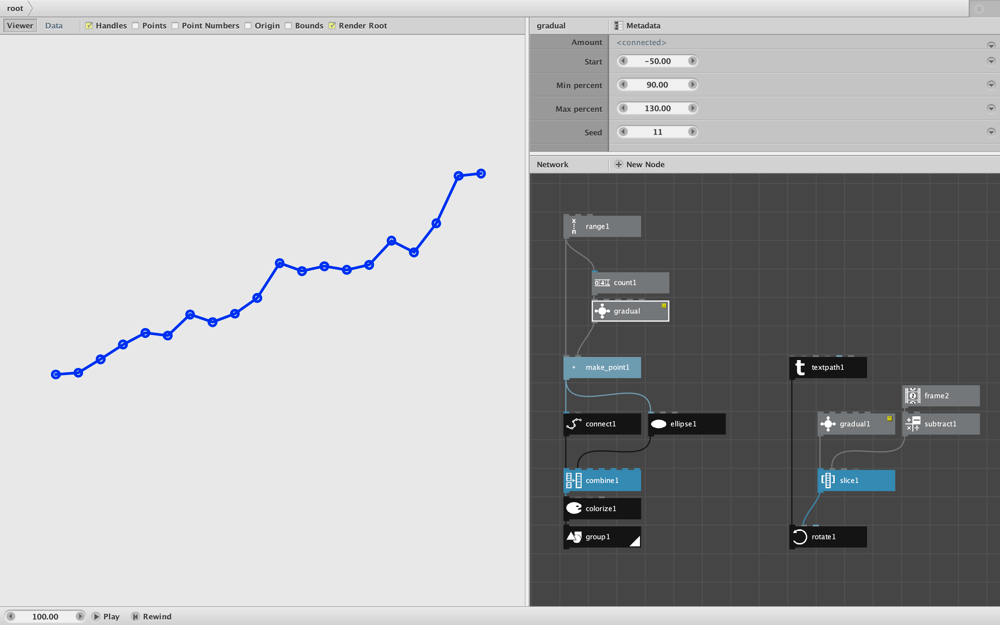Switch to the Viewer tab

pos(20,26)
